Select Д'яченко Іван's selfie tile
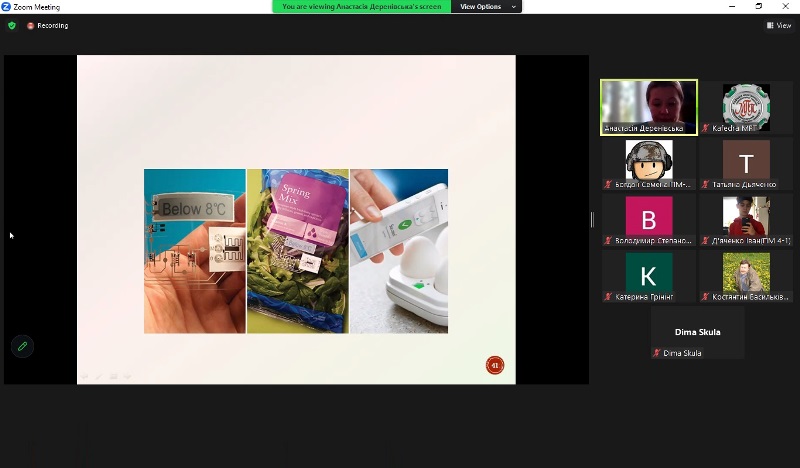This screenshot has height=468, width=800. click(746, 220)
